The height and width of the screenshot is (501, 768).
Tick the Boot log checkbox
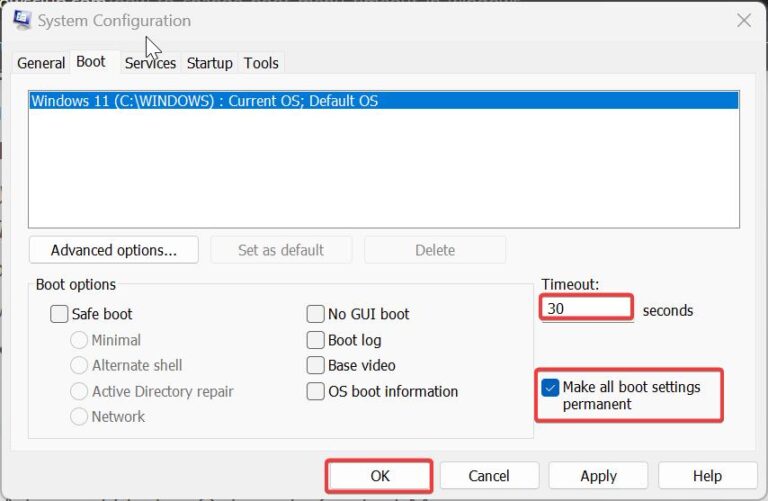[316, 340]
